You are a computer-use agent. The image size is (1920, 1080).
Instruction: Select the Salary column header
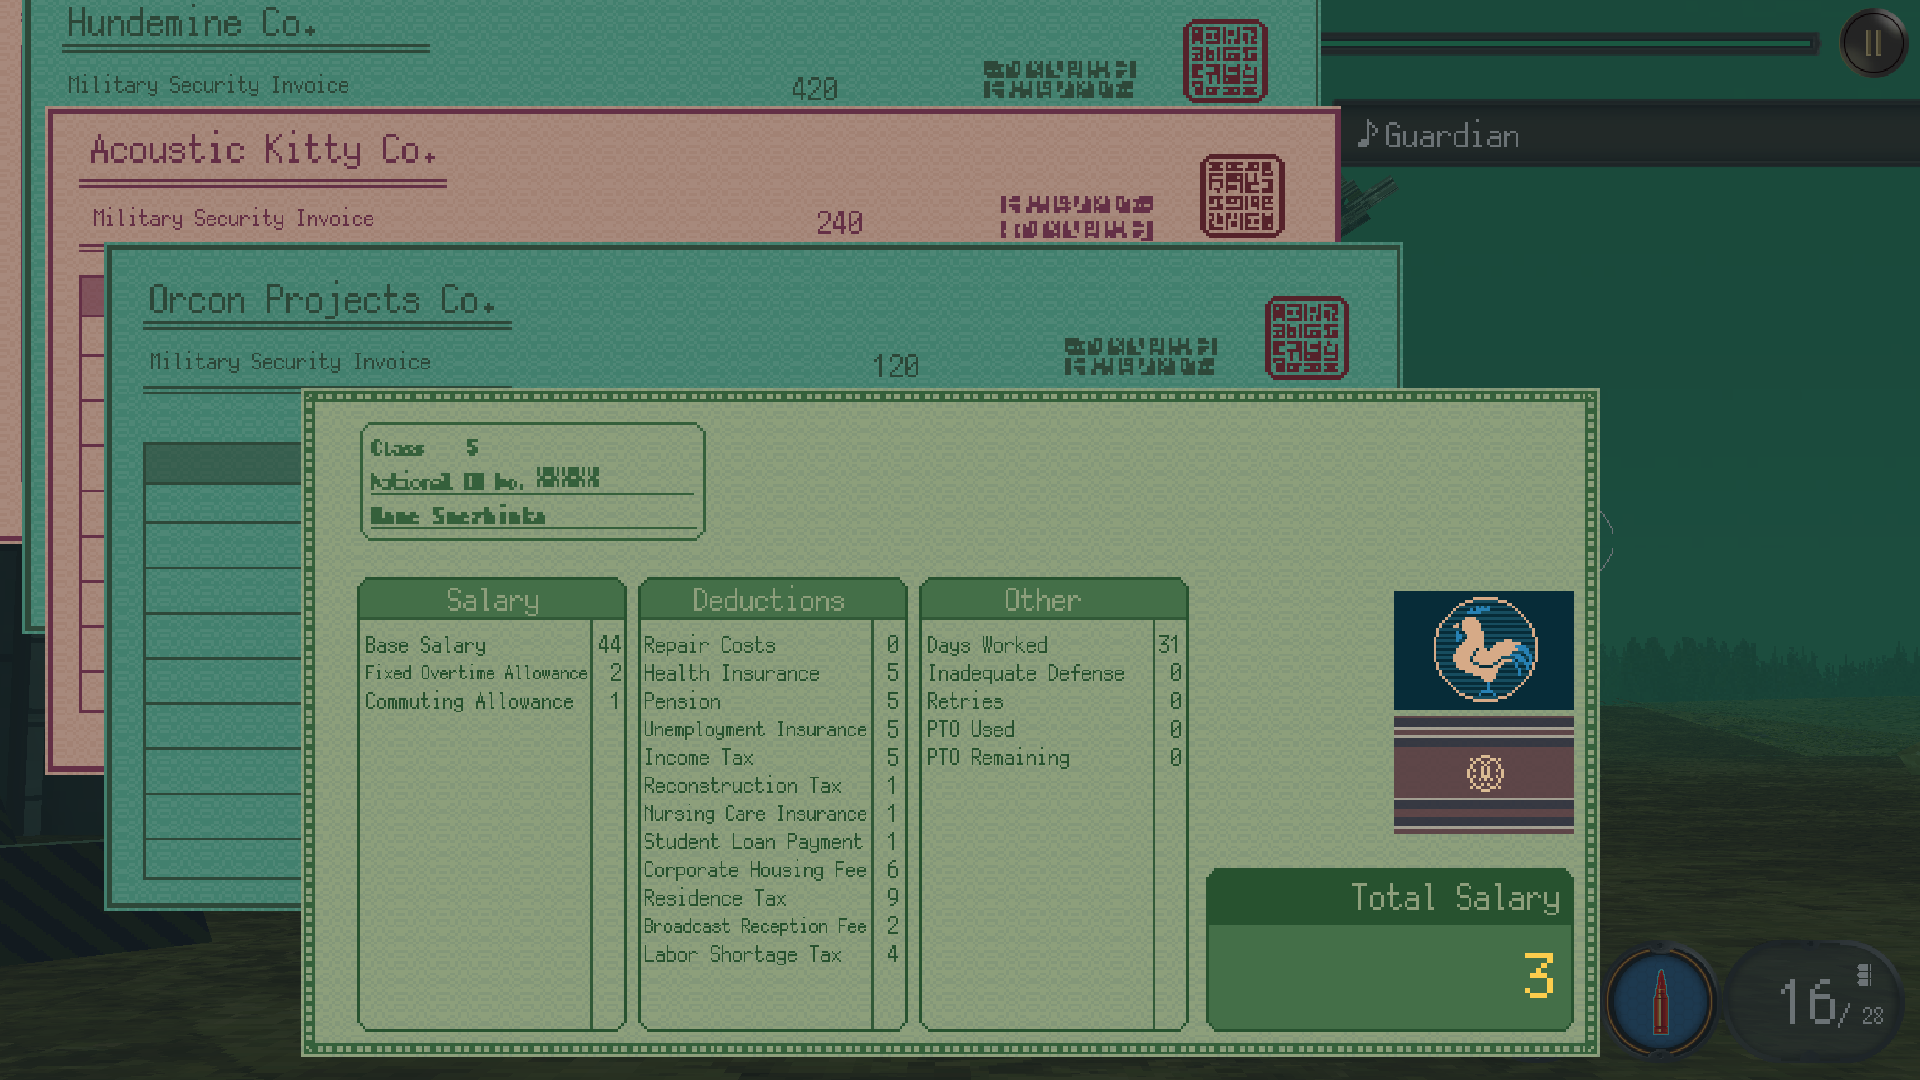pyautogui.click(x=492, y=600)
